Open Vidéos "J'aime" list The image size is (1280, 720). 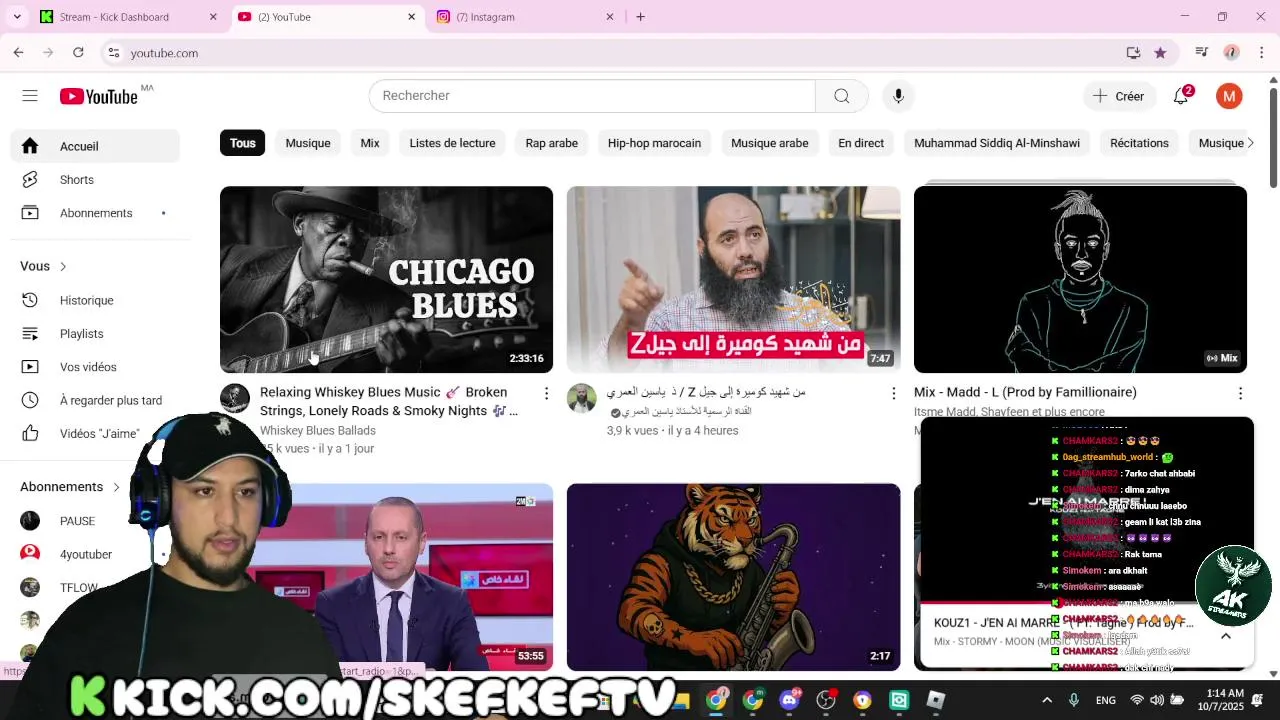tap(96, 433)
